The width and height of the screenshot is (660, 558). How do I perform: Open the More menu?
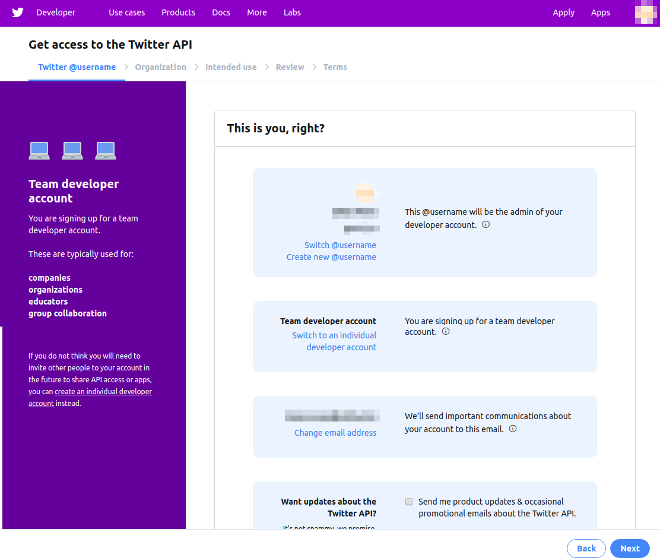pos(257,13)
